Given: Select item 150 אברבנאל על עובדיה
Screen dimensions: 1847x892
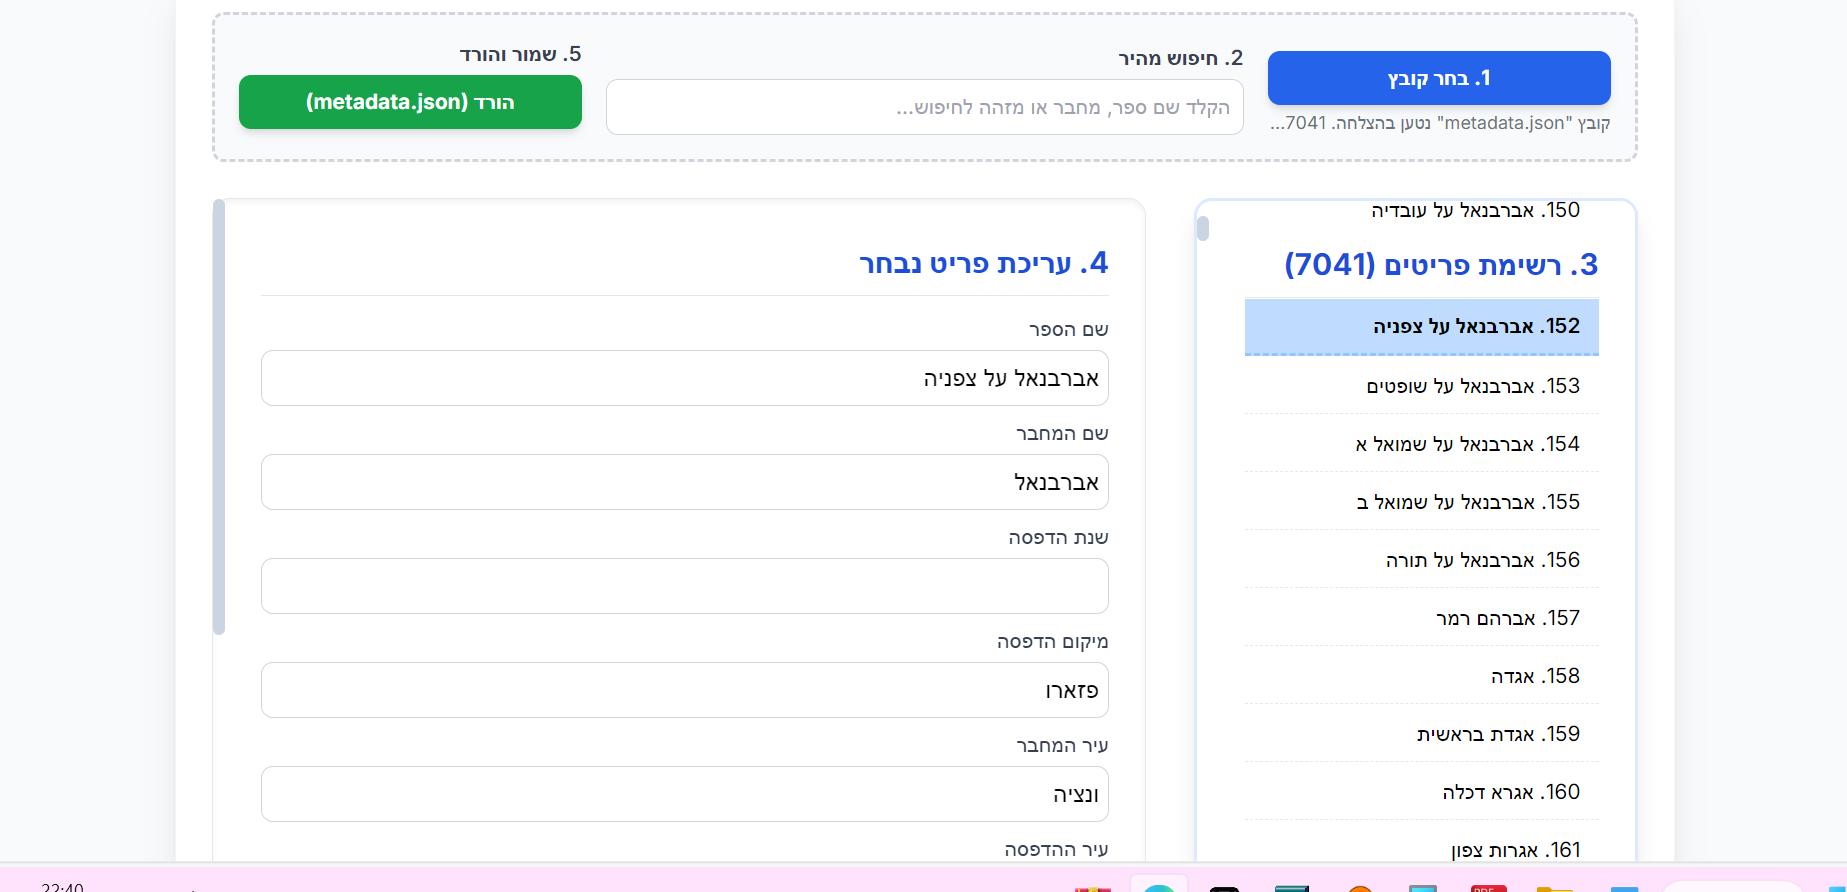Looking at the screenshot, I should pyautogui.click(x=1421, y=211).
